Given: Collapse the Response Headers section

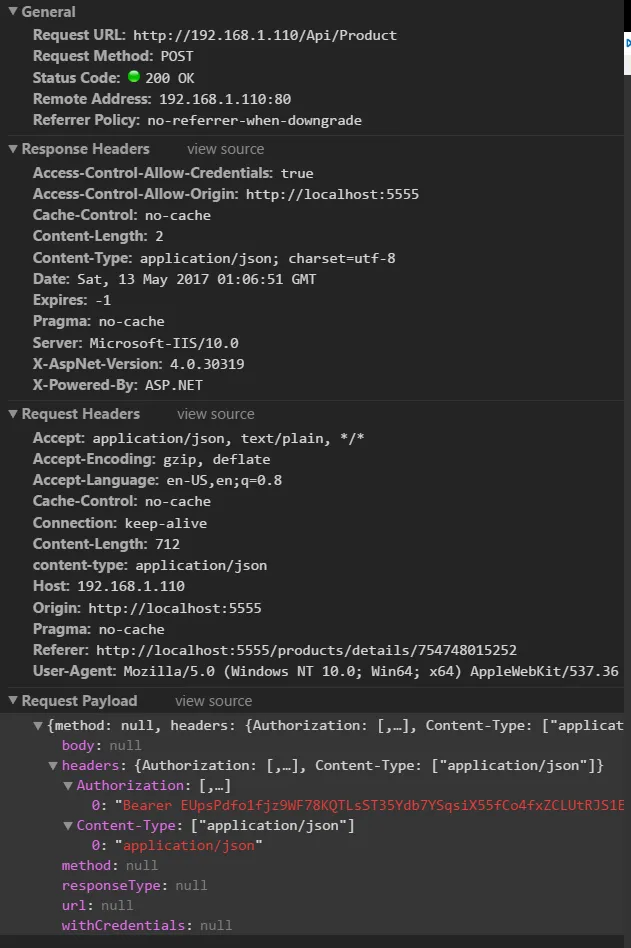Looking at the screenshot, I should click(13, 149).
